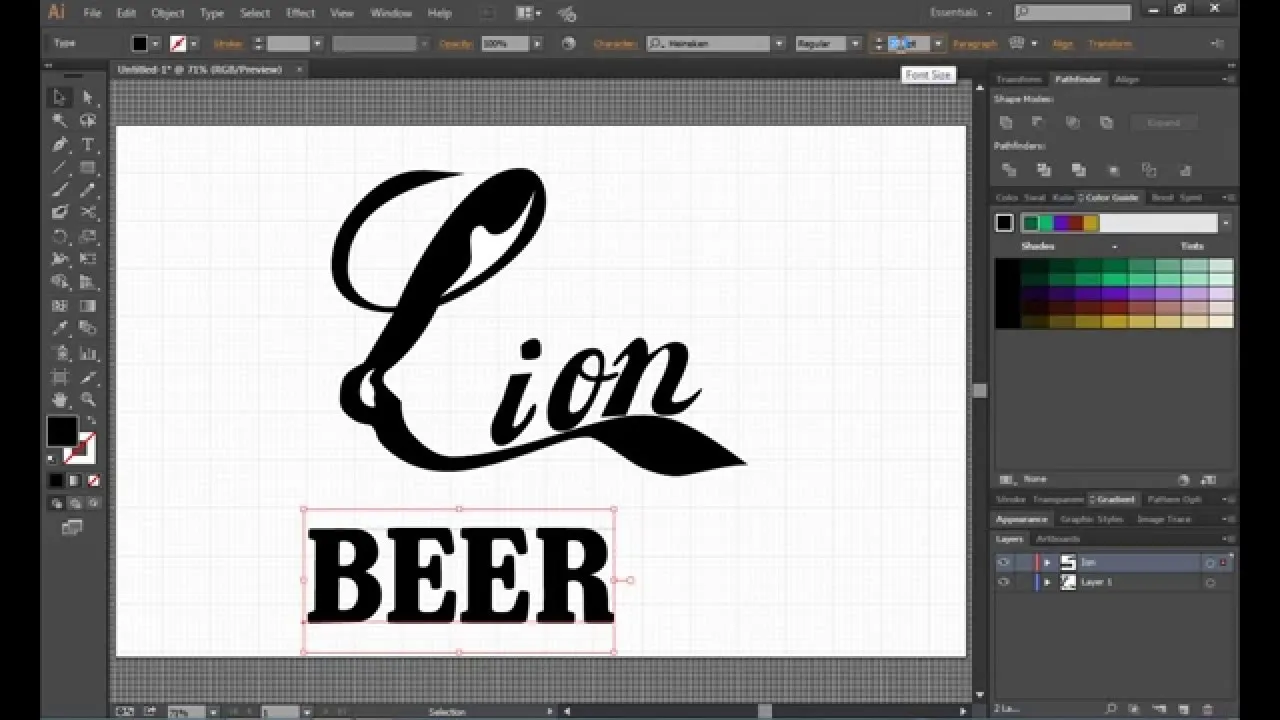Expand the Layer 1 disclosure triangle
1280x720 pixels.
pyautogui.click(x=1047, y=582)
